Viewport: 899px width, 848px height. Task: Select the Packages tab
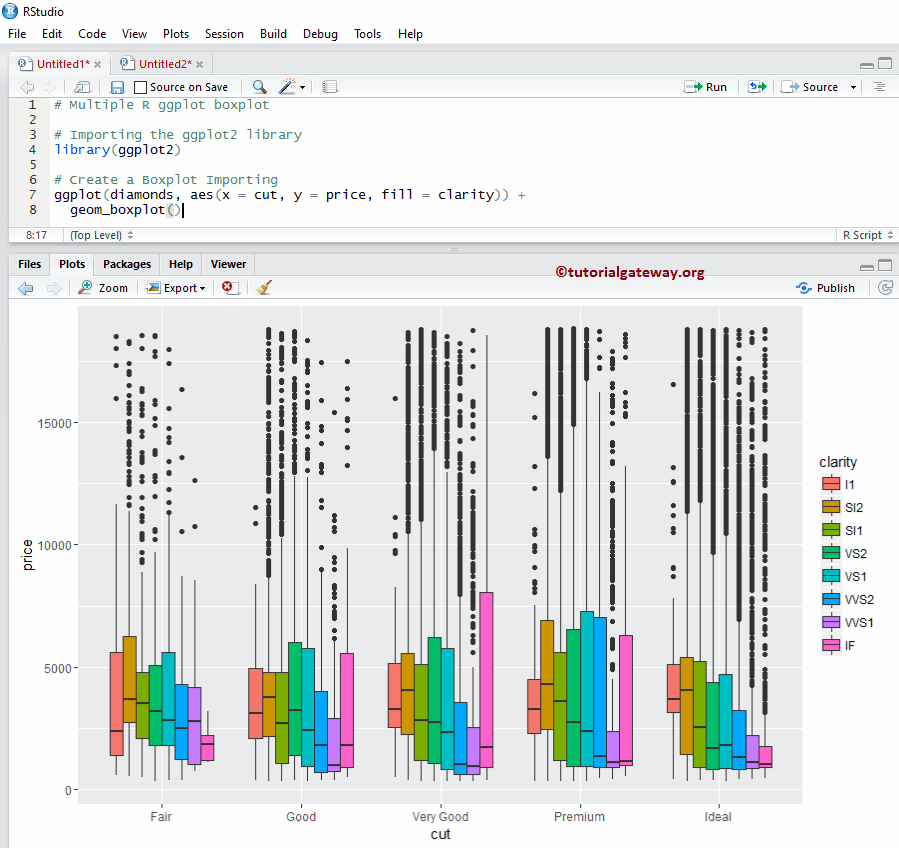point(126,264)
